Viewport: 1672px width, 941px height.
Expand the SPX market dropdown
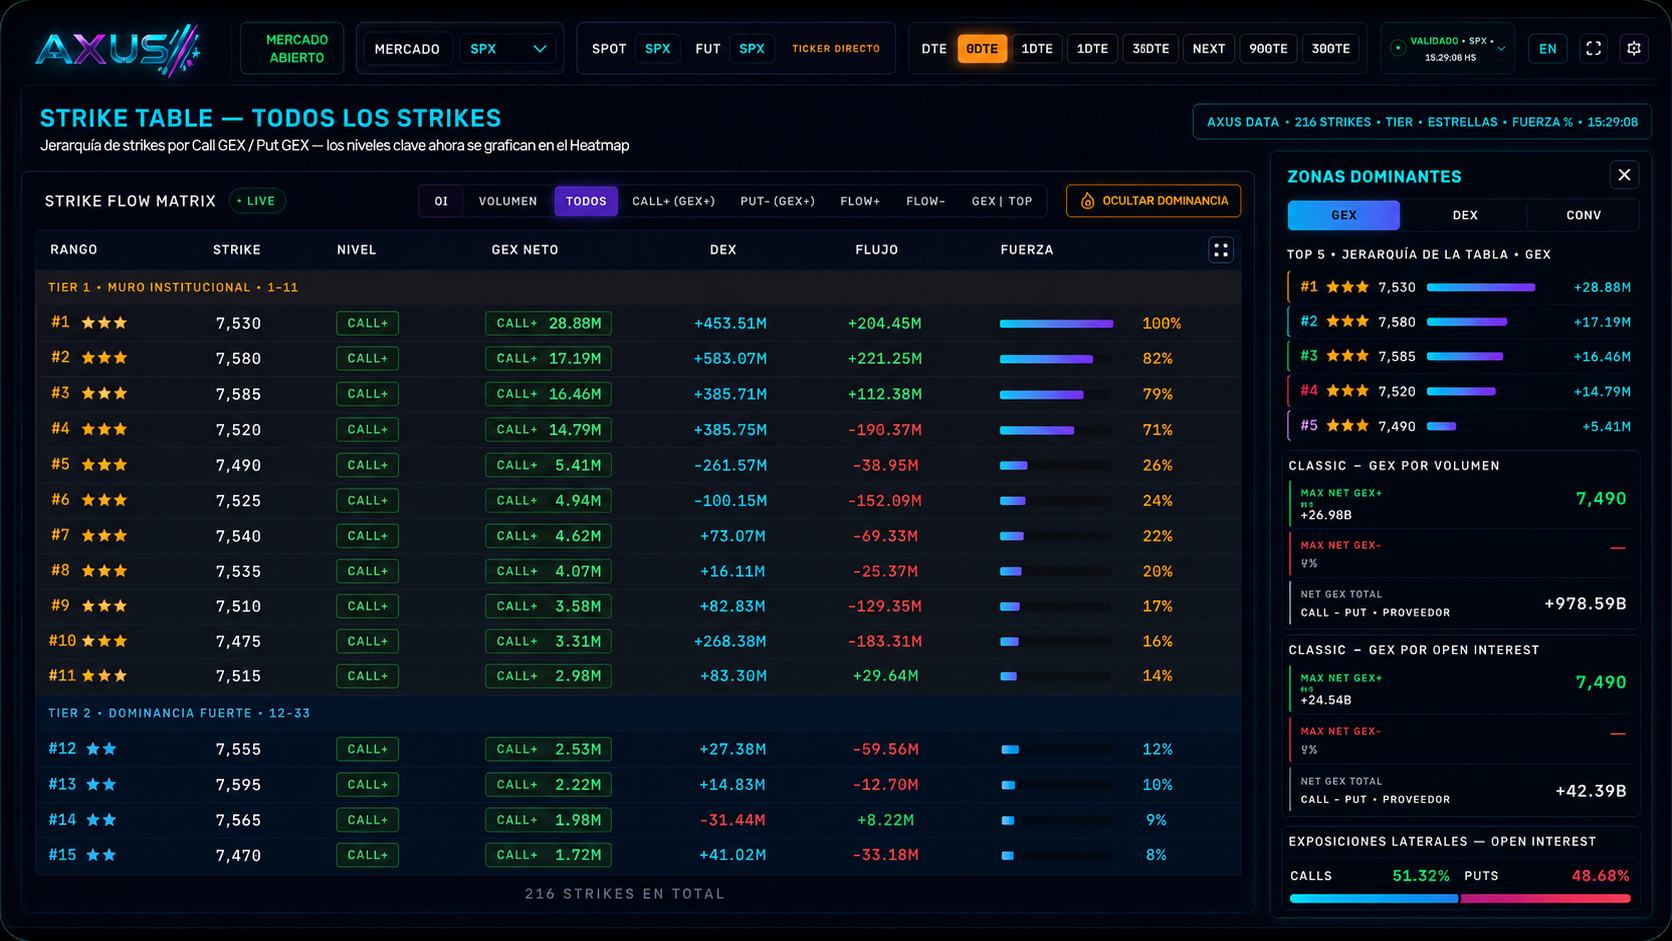click(508, 49)
